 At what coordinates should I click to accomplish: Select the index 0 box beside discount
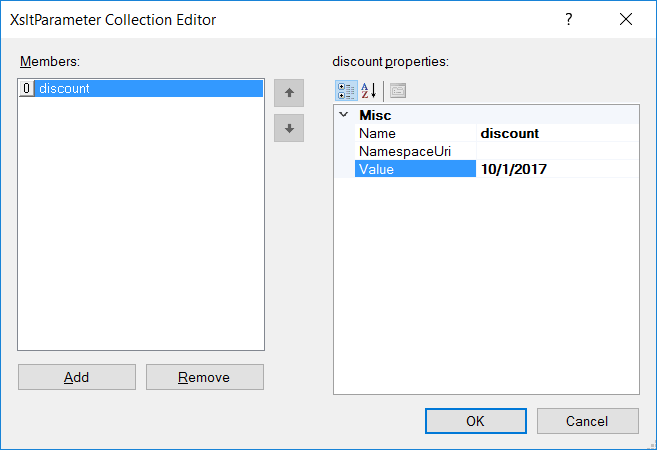(x=26, y=88)
